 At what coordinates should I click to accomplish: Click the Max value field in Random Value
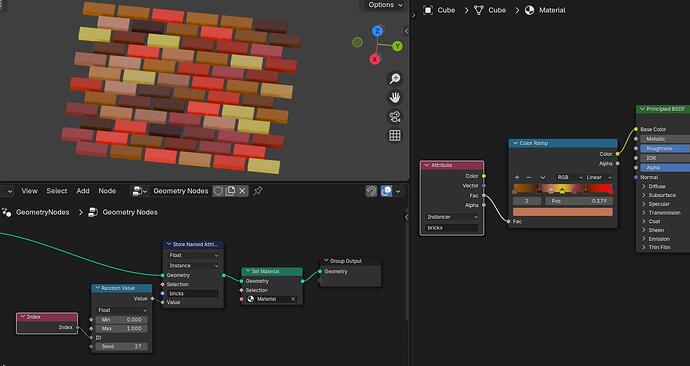click(122, 329)
